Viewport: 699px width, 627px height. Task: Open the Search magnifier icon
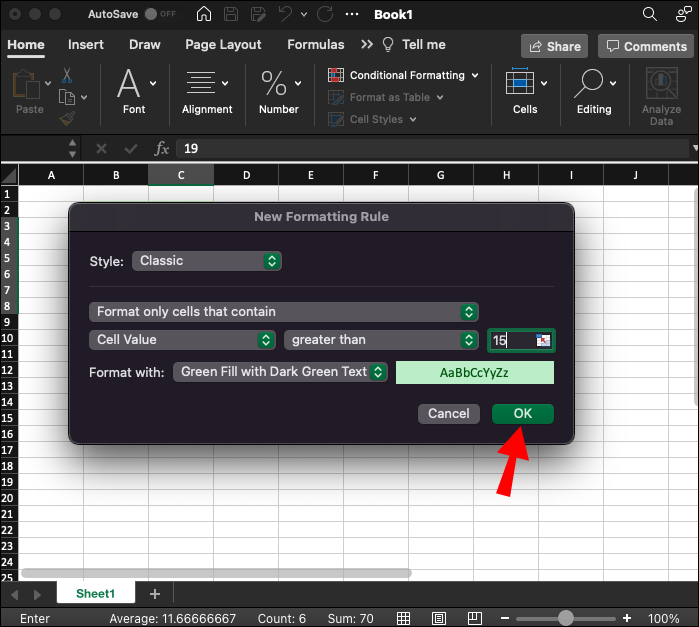[x=649, y=15]
